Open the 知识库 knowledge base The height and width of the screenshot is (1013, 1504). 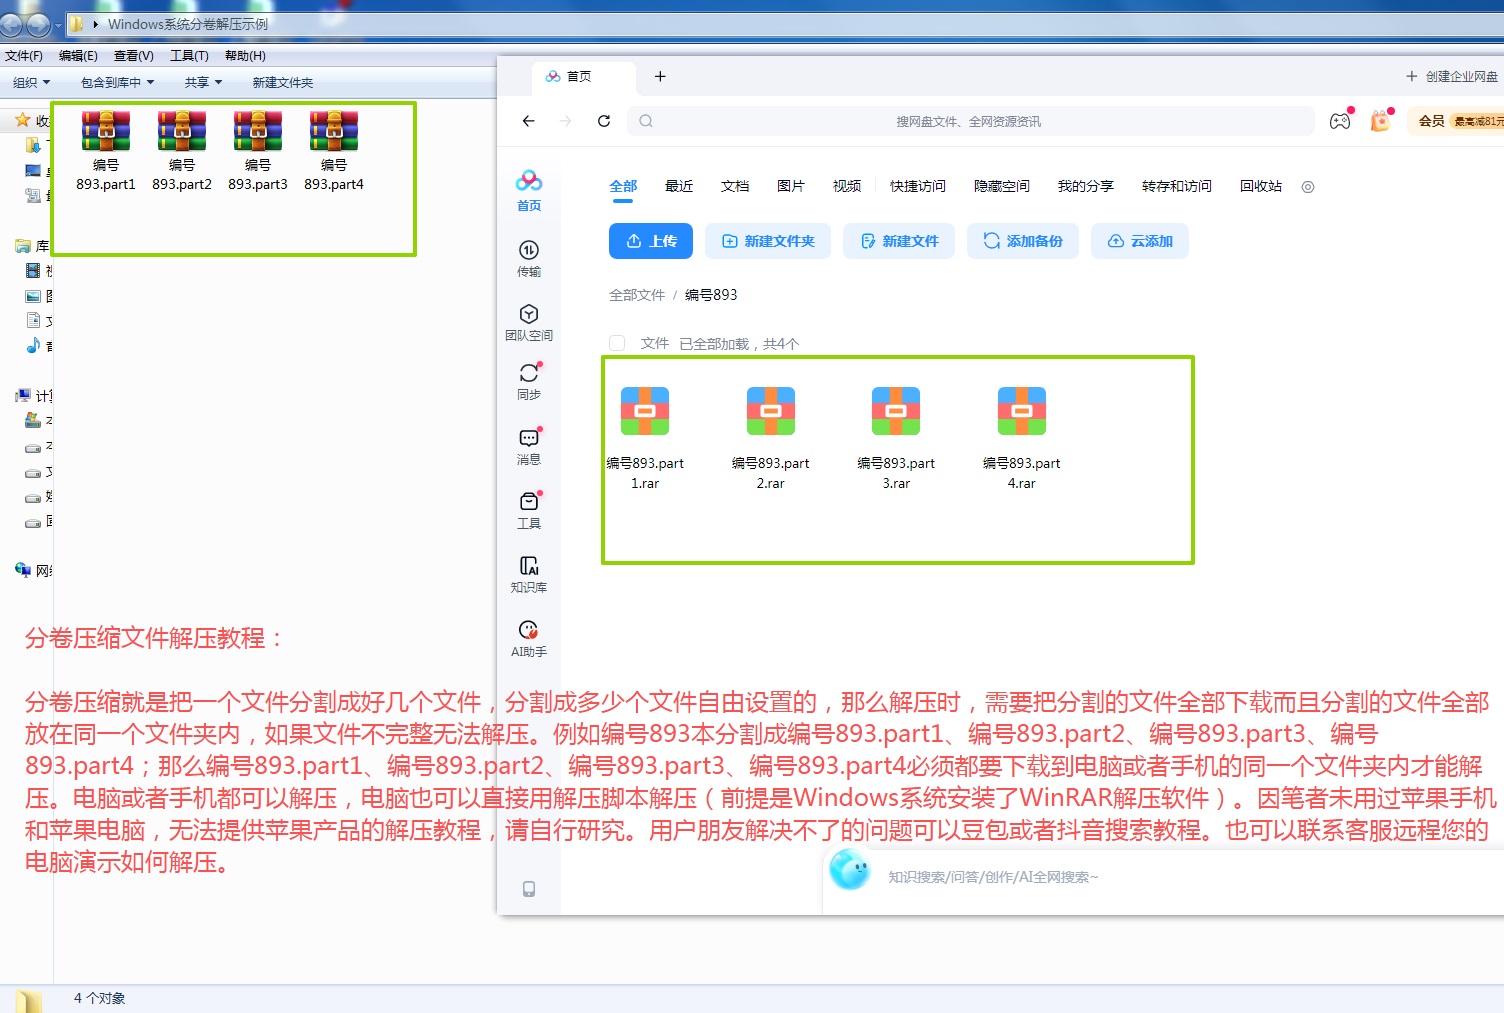pyautogui.click(x=529, y=574)
